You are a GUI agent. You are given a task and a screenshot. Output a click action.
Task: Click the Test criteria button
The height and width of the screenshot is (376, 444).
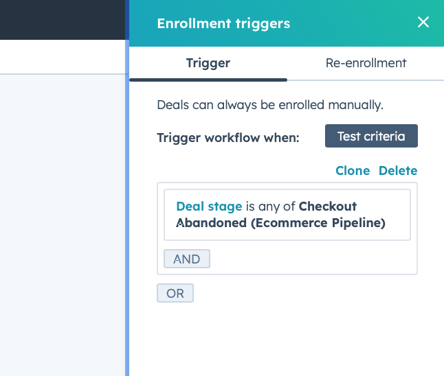tap(371, 136)
